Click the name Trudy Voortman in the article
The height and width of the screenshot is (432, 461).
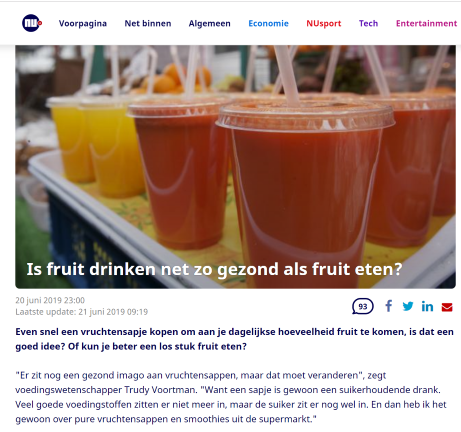tap(160, 390)
